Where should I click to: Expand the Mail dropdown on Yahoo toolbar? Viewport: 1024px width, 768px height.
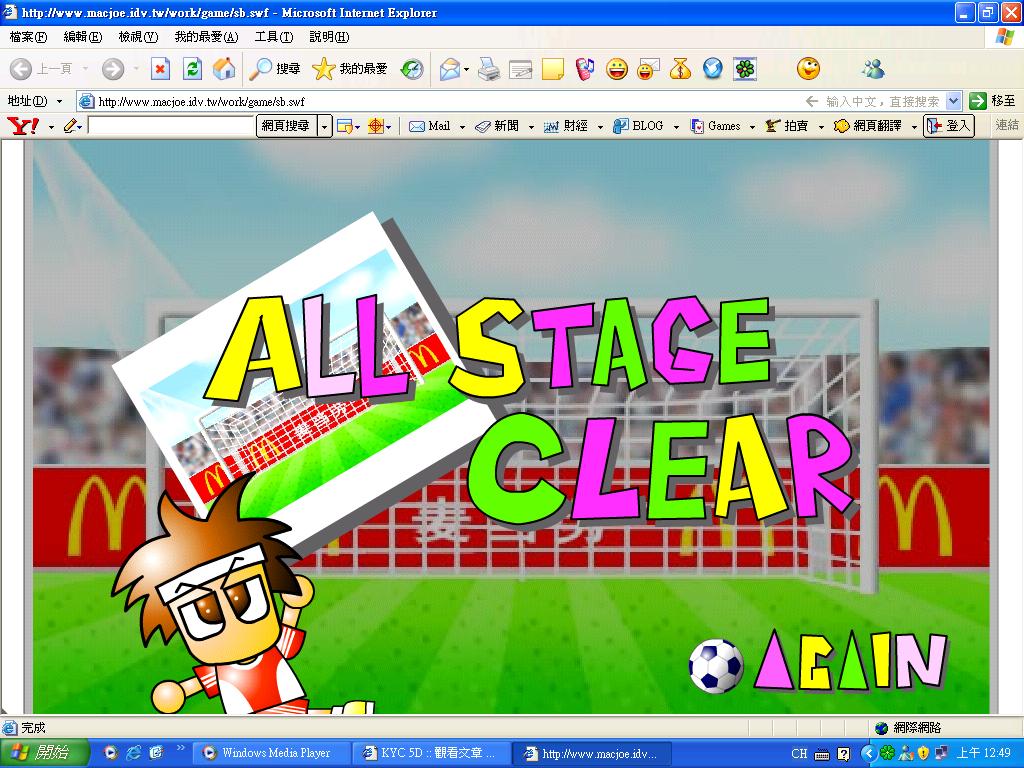coord(462,127)
